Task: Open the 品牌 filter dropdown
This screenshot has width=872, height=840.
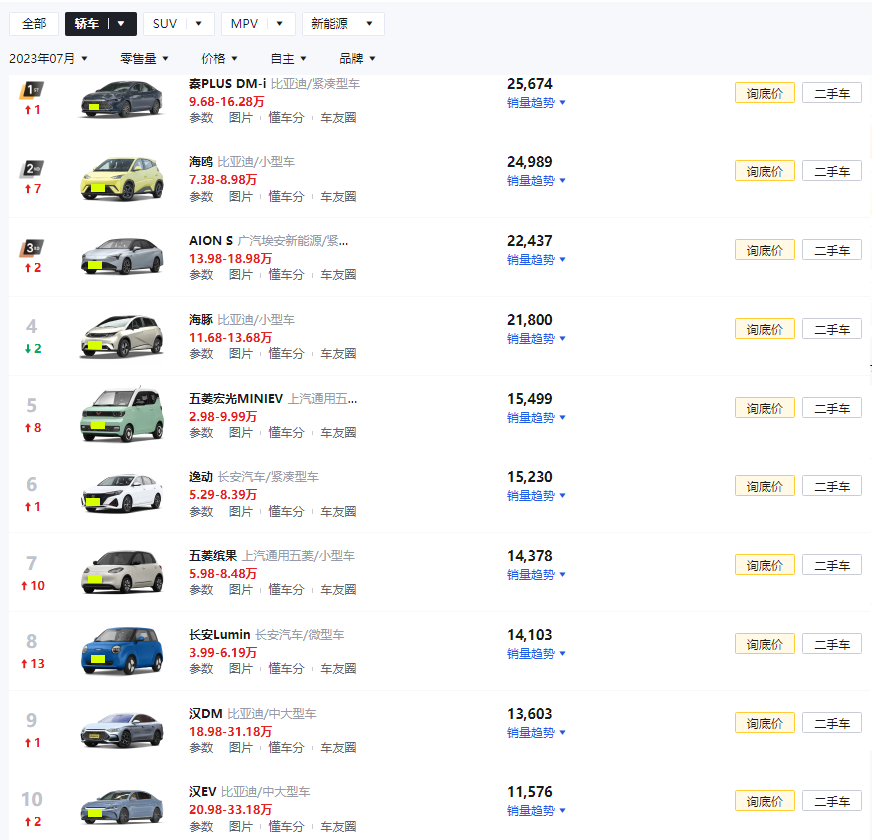Action: 357,58
